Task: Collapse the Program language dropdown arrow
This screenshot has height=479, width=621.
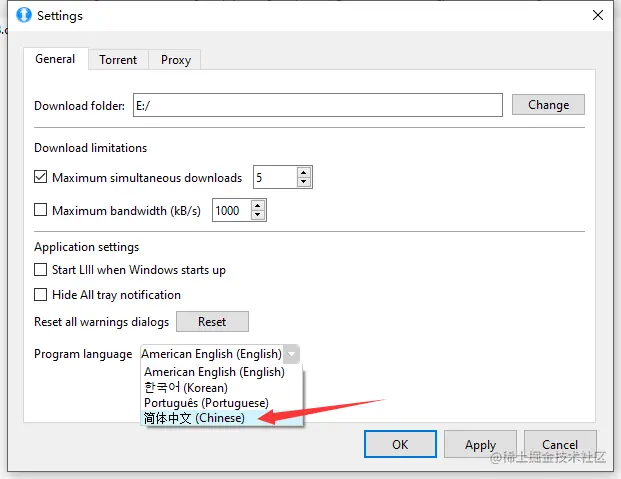Action: (x=291, y=354)
